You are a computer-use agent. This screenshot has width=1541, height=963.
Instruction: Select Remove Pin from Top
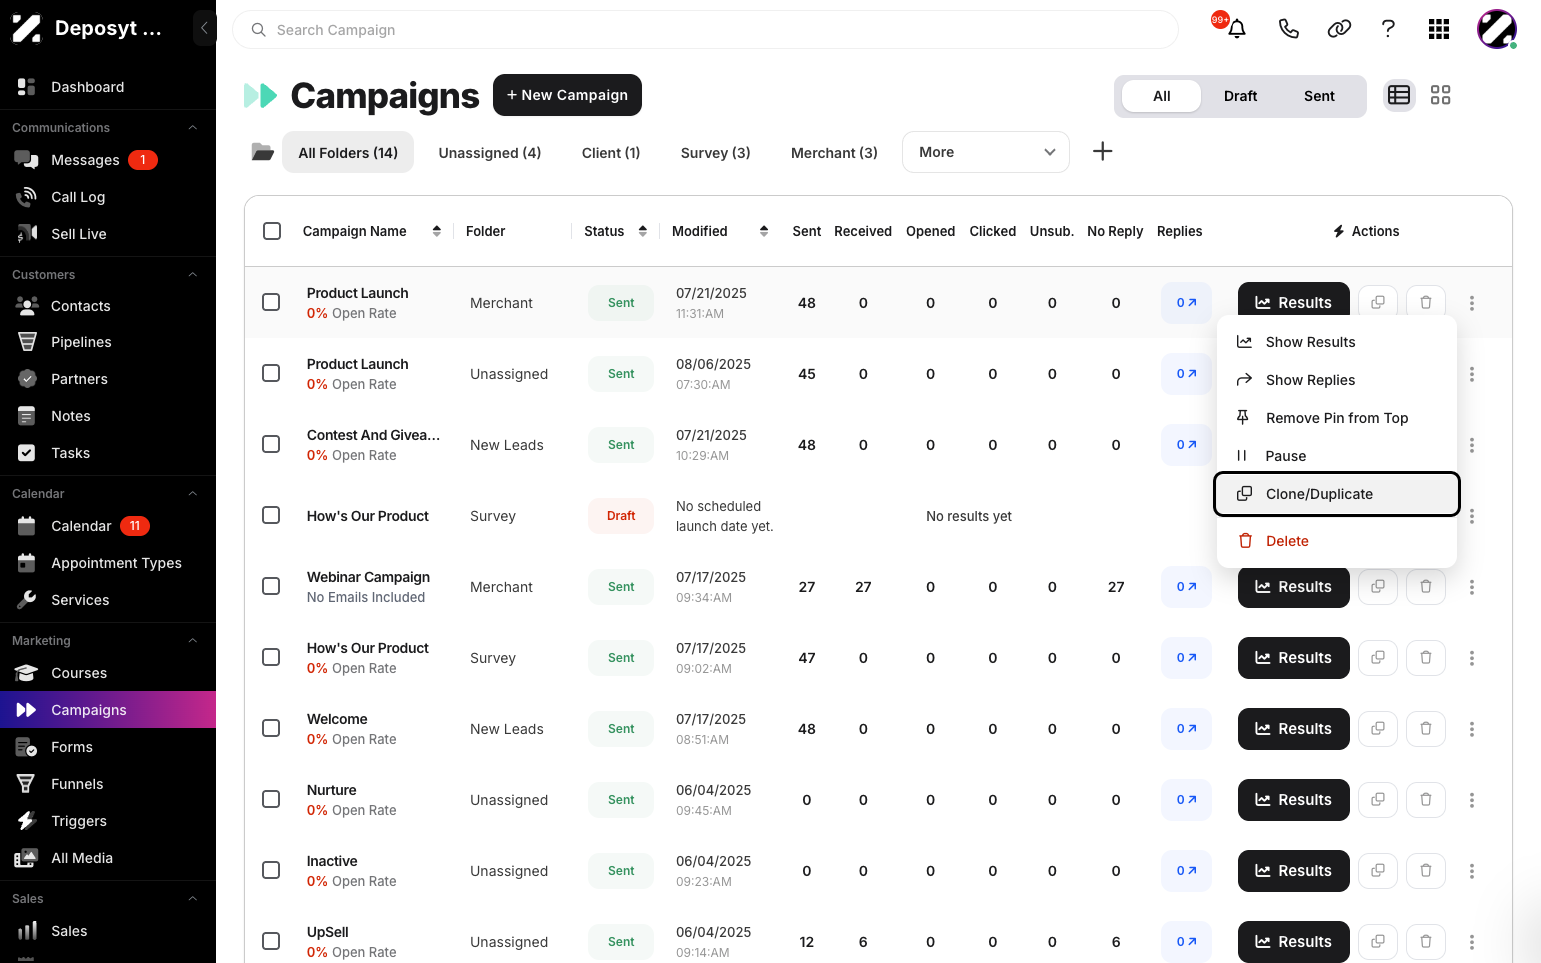(x=1336, y=418)
